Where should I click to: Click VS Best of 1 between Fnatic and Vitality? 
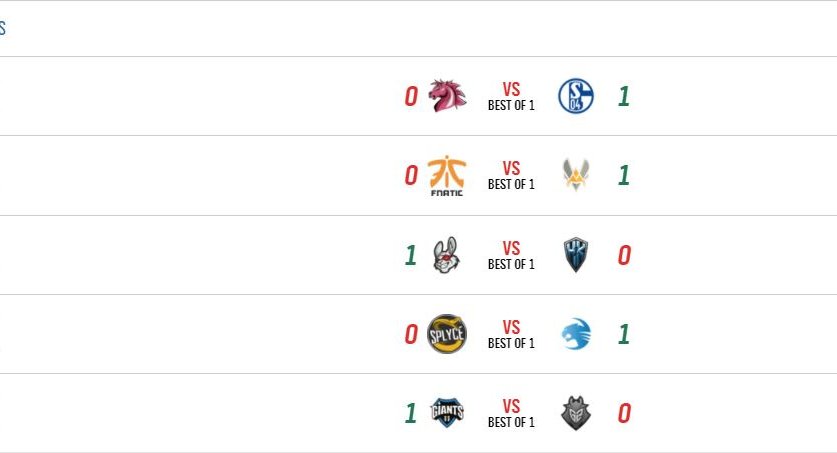point(511,176)
